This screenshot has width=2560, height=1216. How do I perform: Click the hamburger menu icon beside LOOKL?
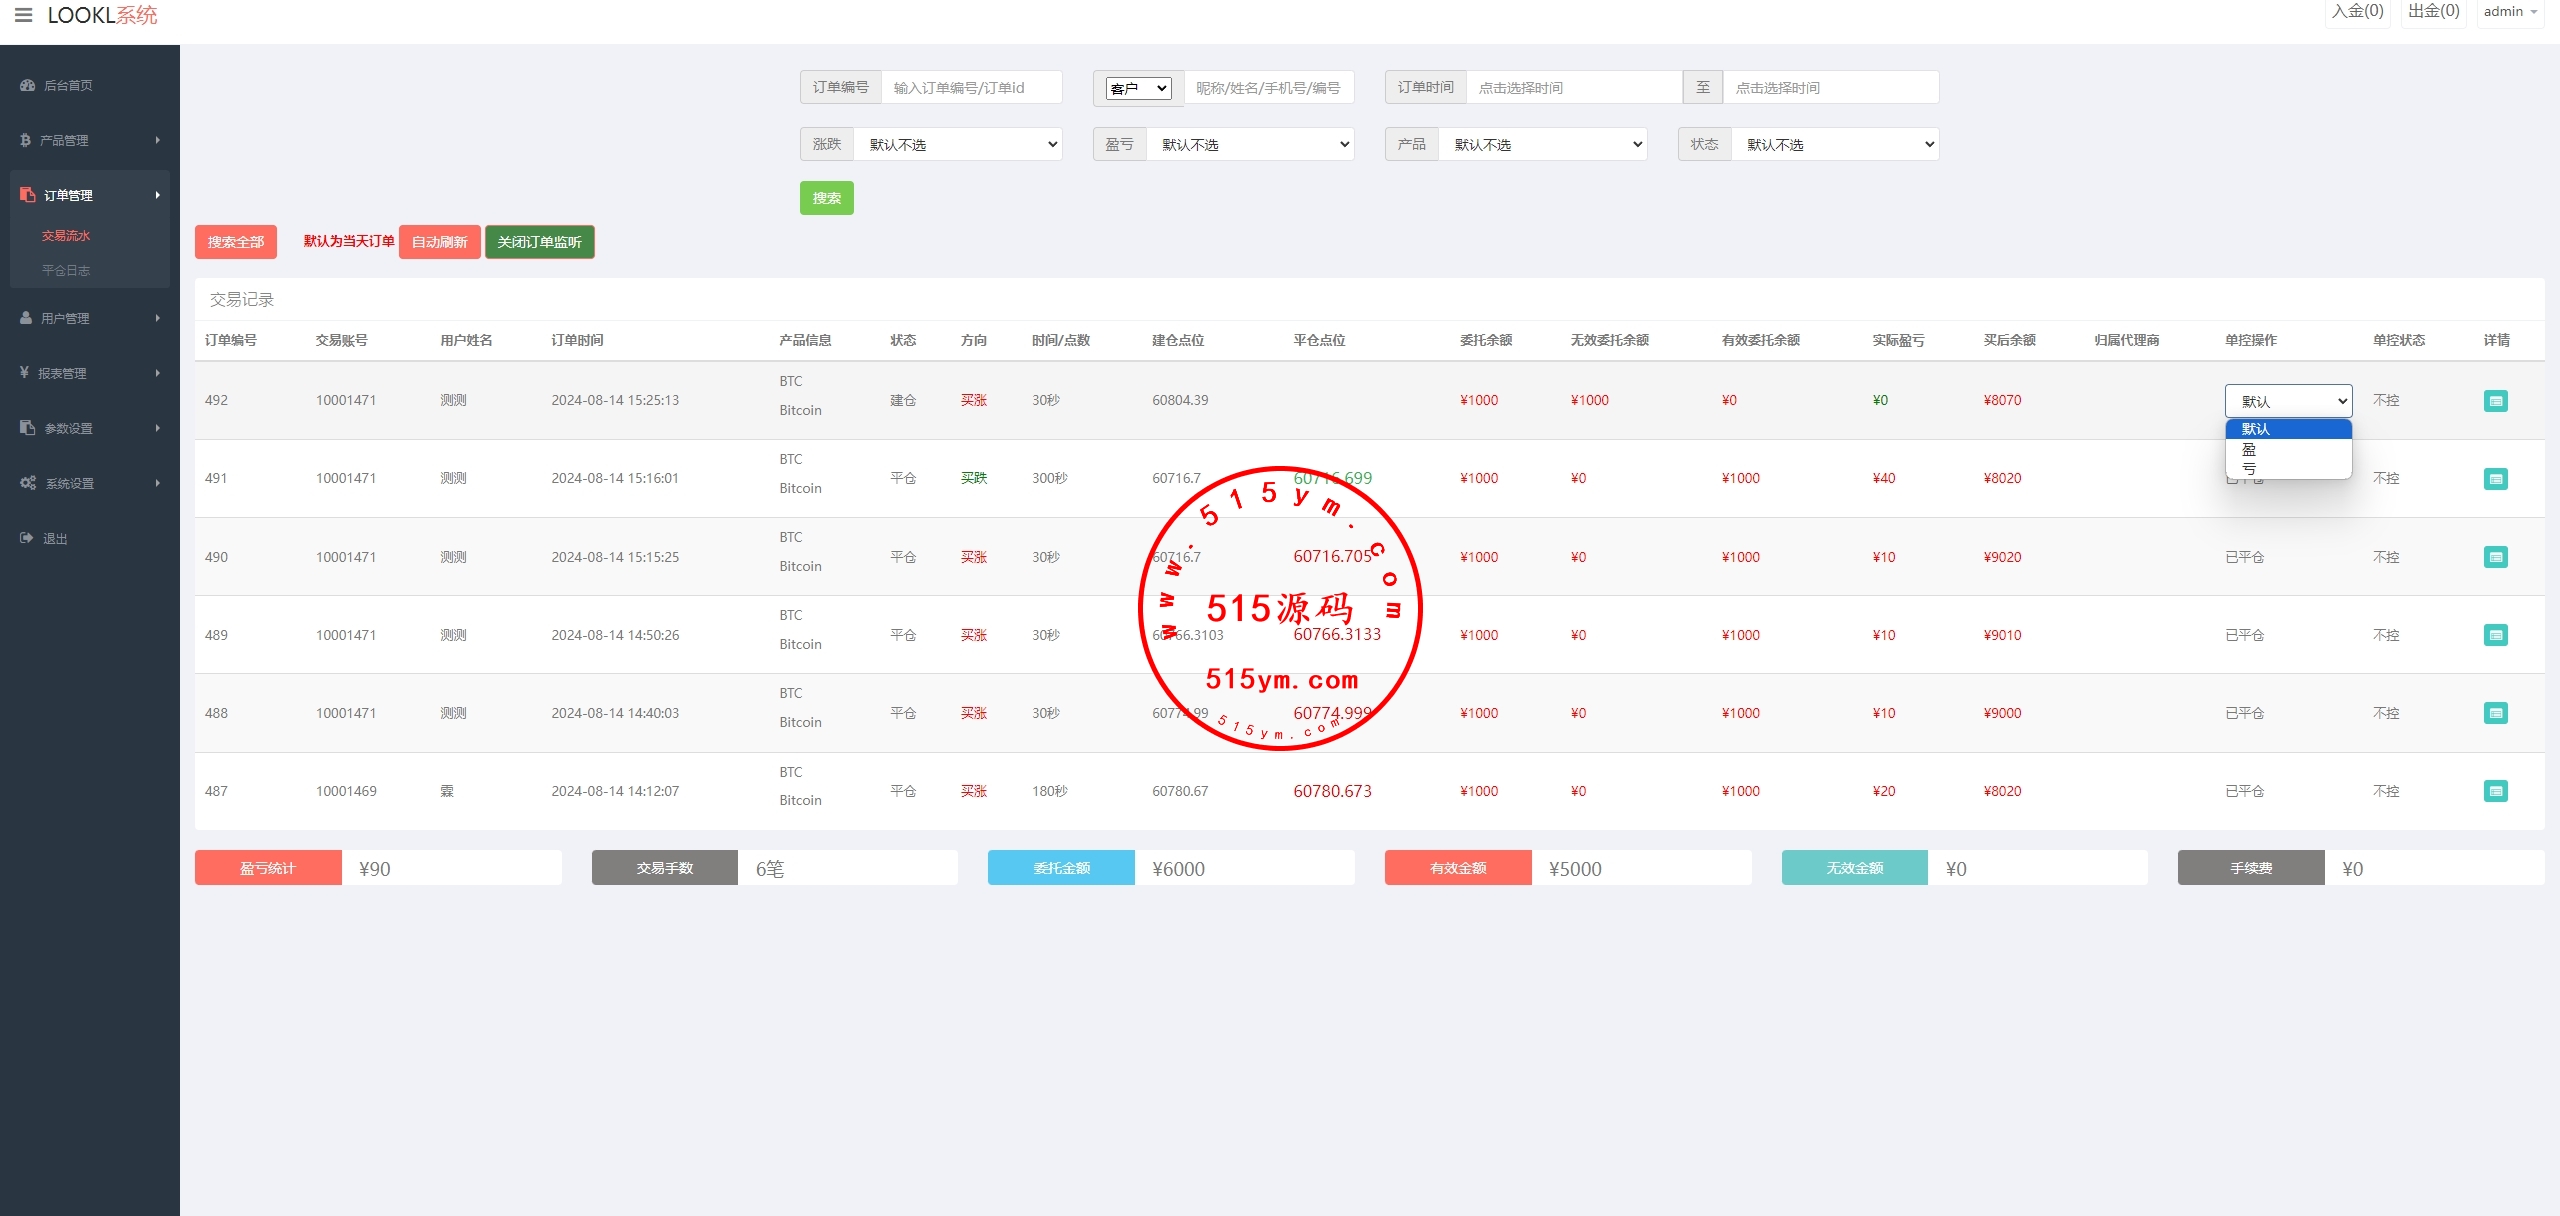coord(23,15)
